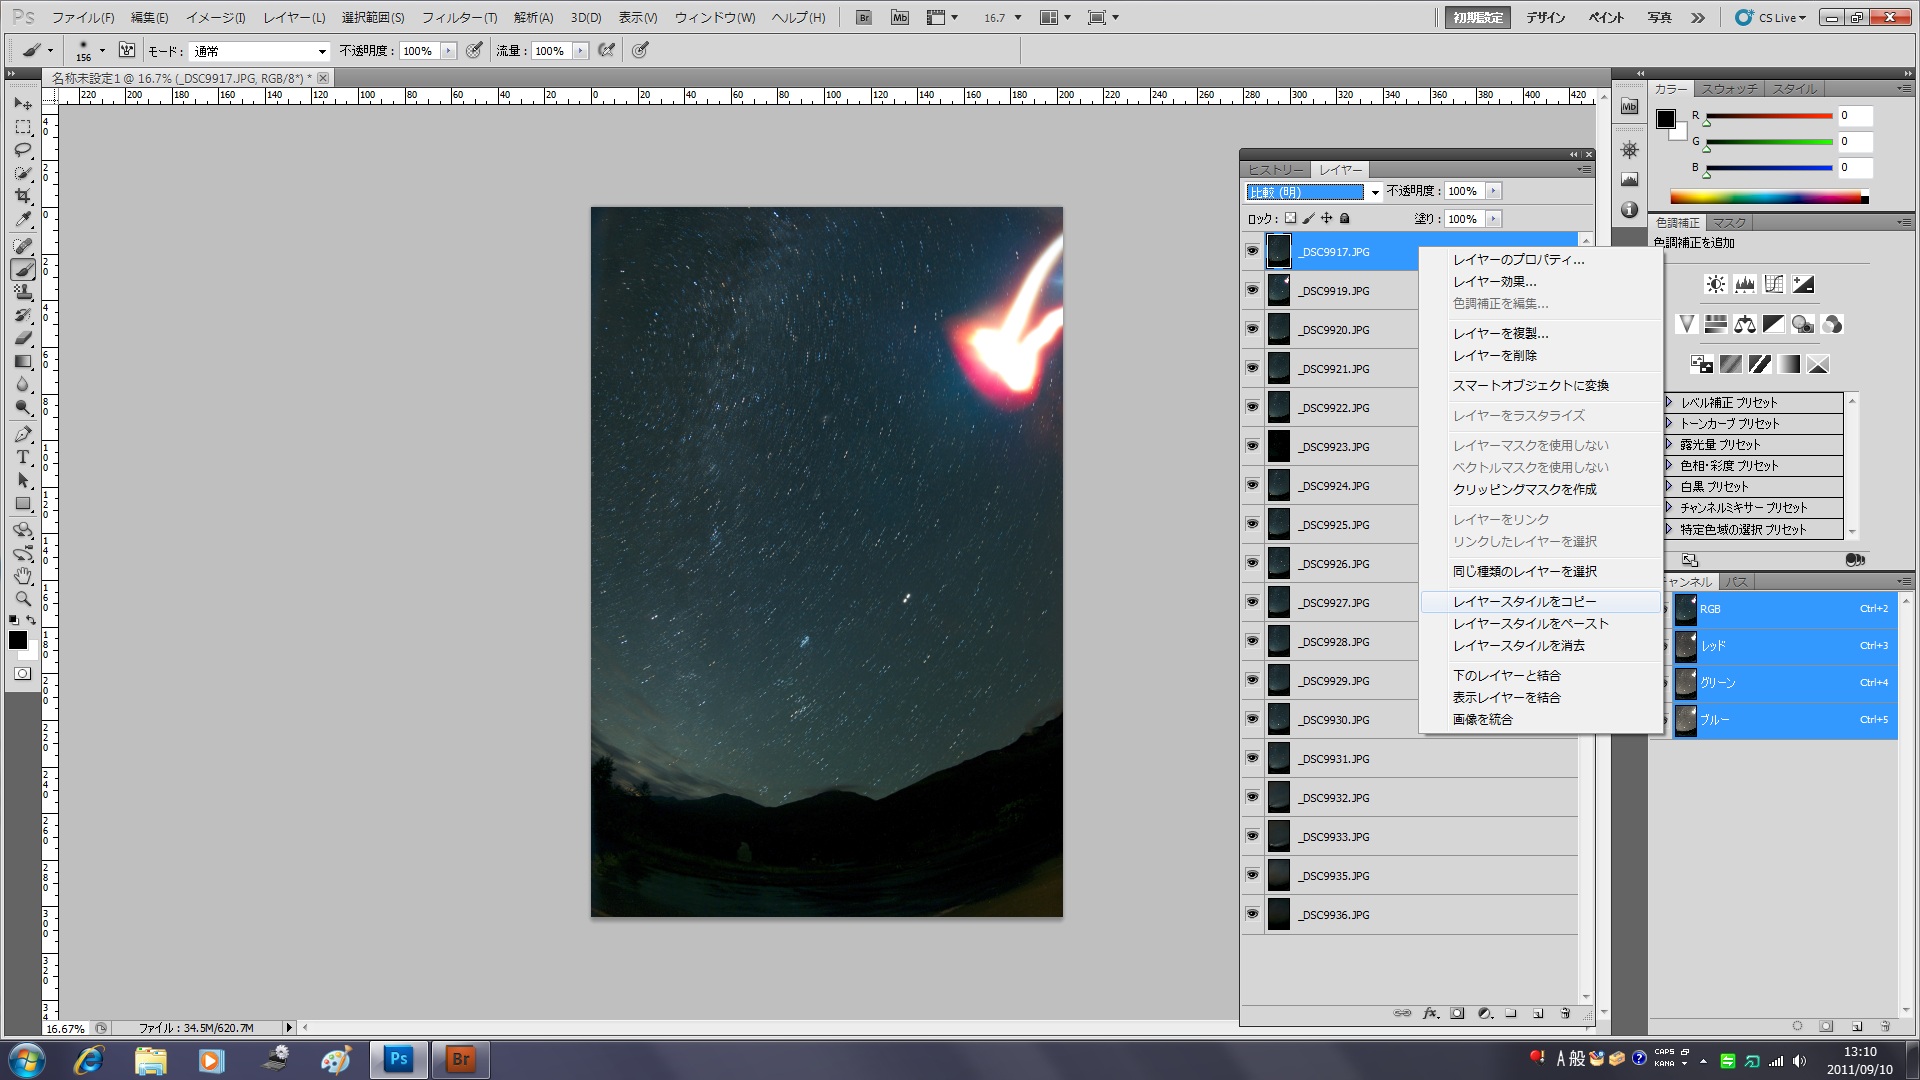This screenshot has height=1080, width=1920.
Task: Select the Hand tool
Action: click(23, 576)
